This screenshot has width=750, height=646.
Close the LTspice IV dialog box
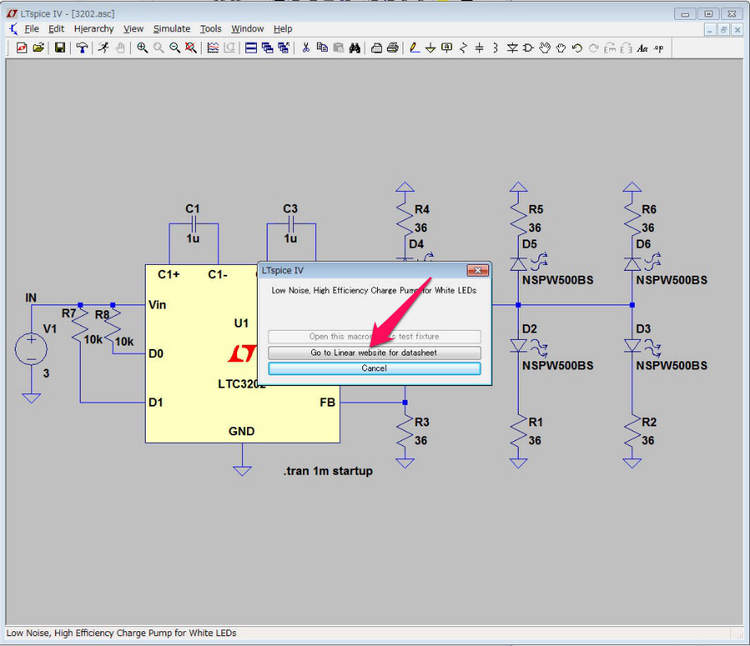pyautogui.click(x=479, y=270)
